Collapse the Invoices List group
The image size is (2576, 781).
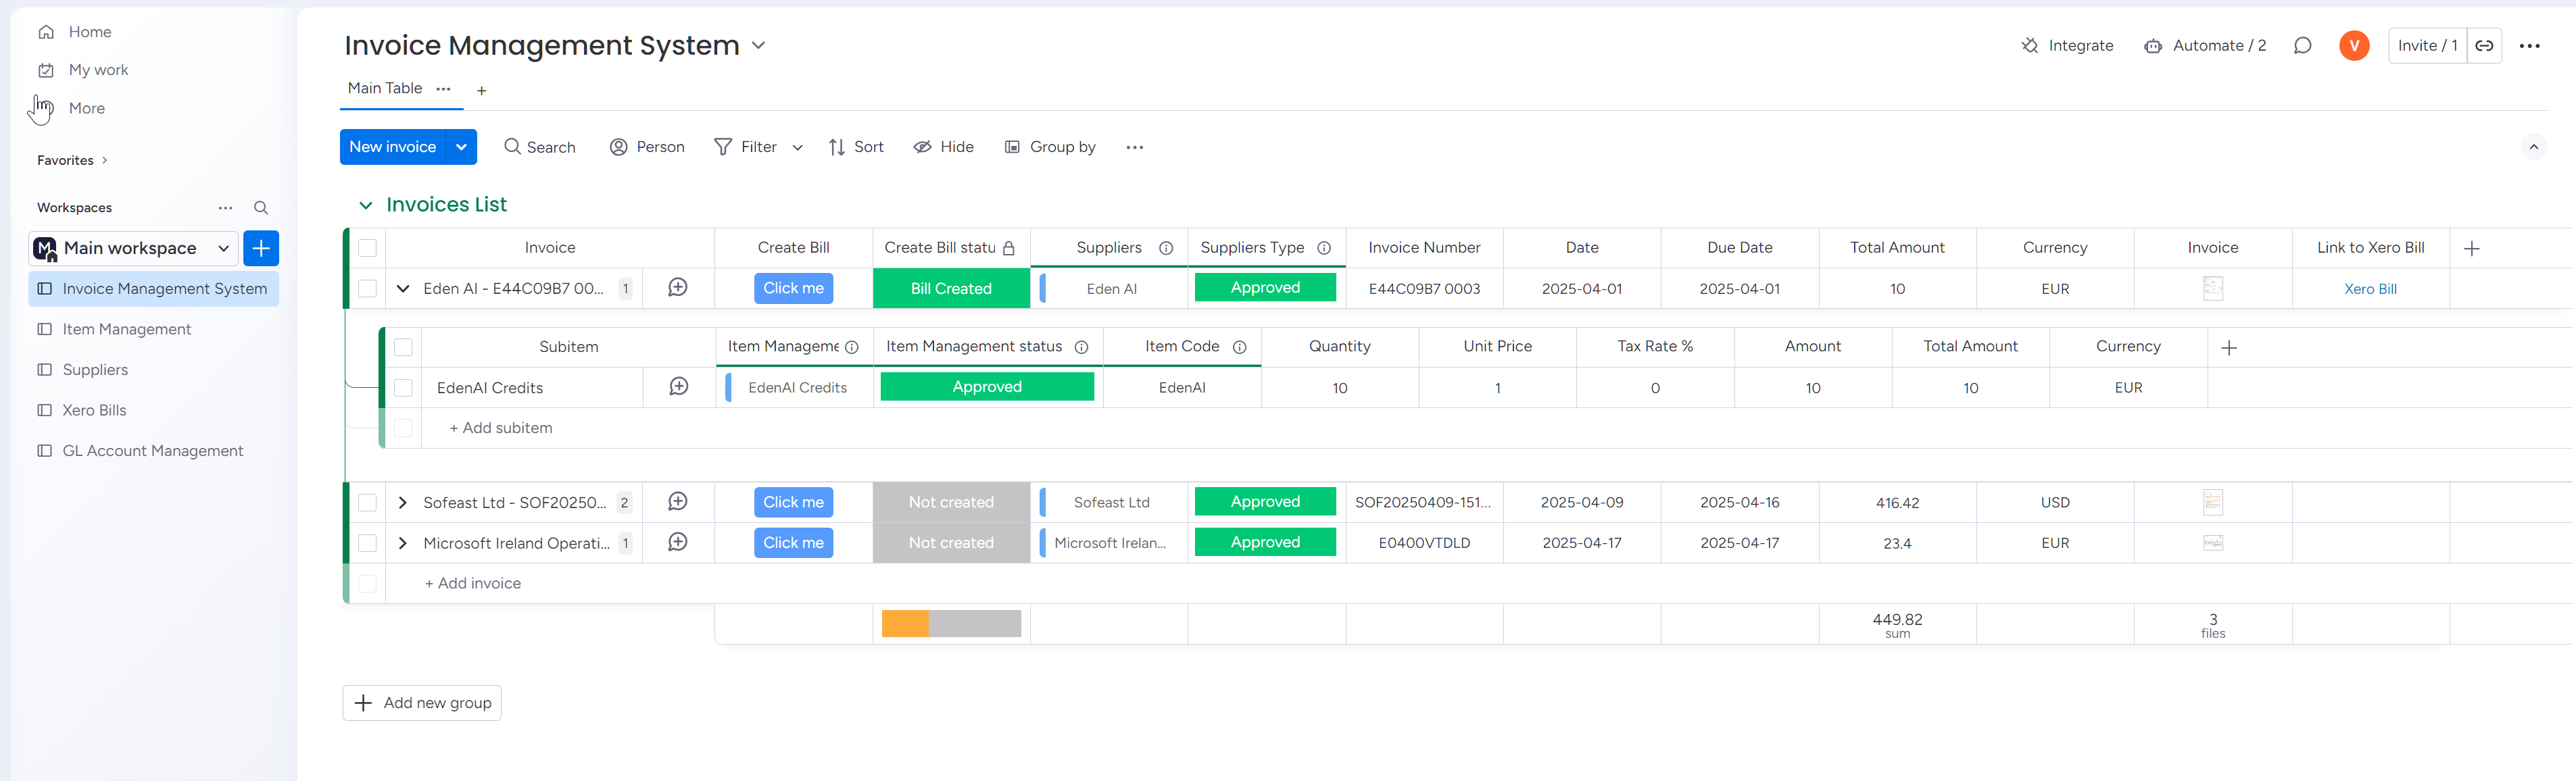(x=366, y=205)
